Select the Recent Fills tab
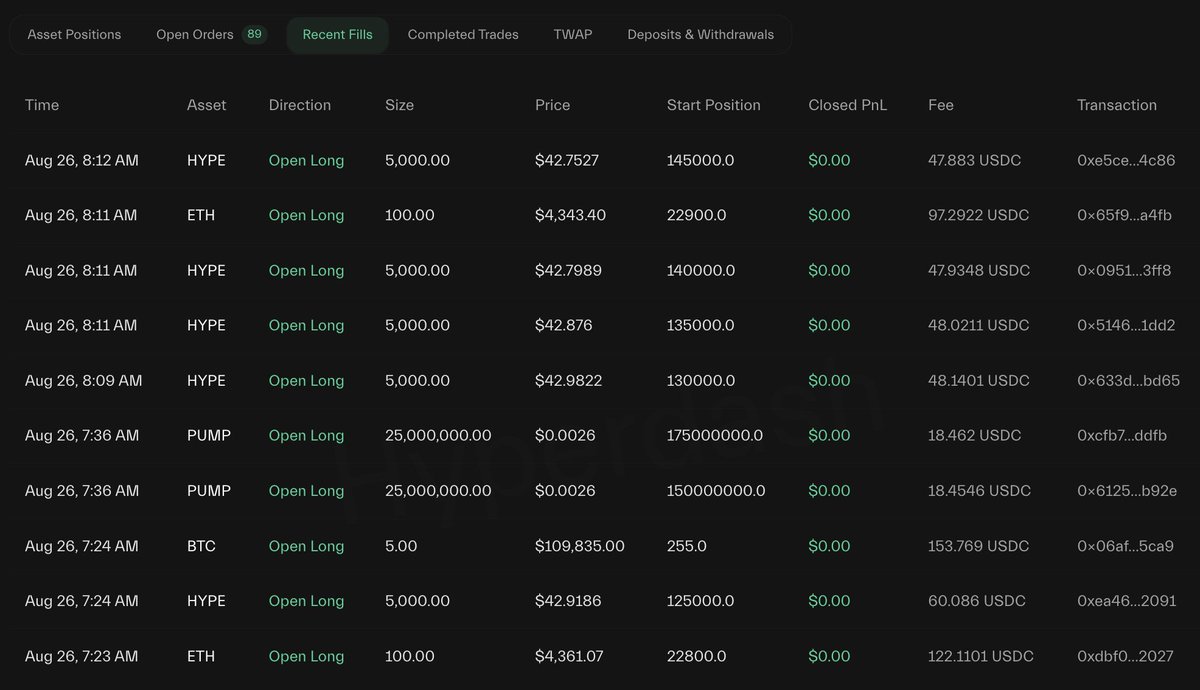The height and width of the screenshot is (690, 1200). pyautogui.click(x=337, y=34)
